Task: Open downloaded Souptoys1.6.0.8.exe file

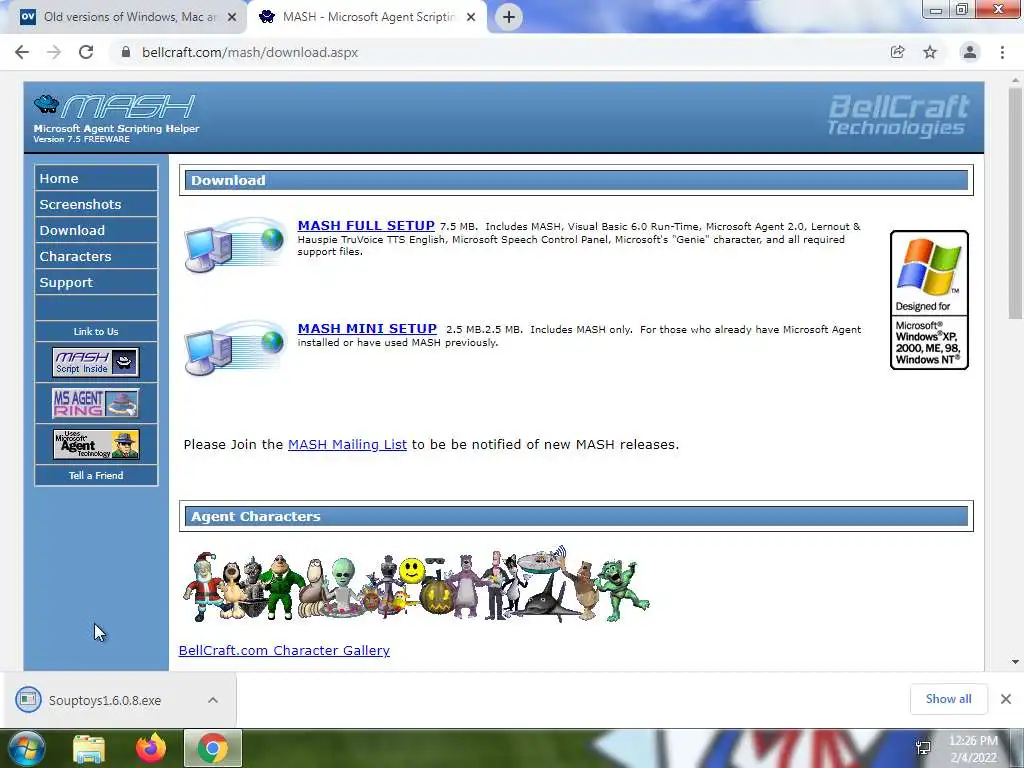Action: (104, 700)
